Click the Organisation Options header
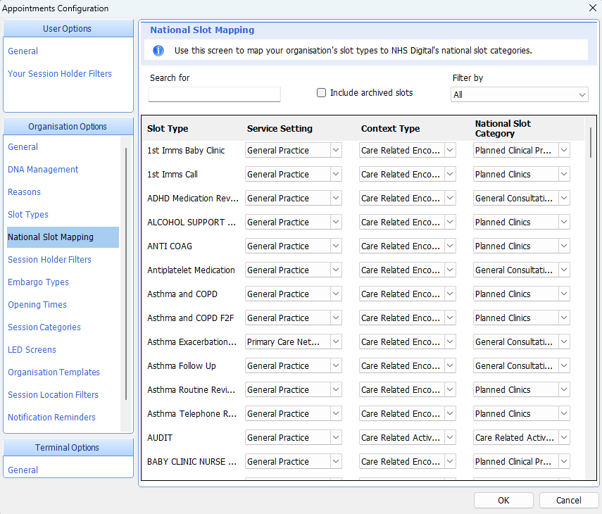The image size is (602, 514). click(68, 127)
